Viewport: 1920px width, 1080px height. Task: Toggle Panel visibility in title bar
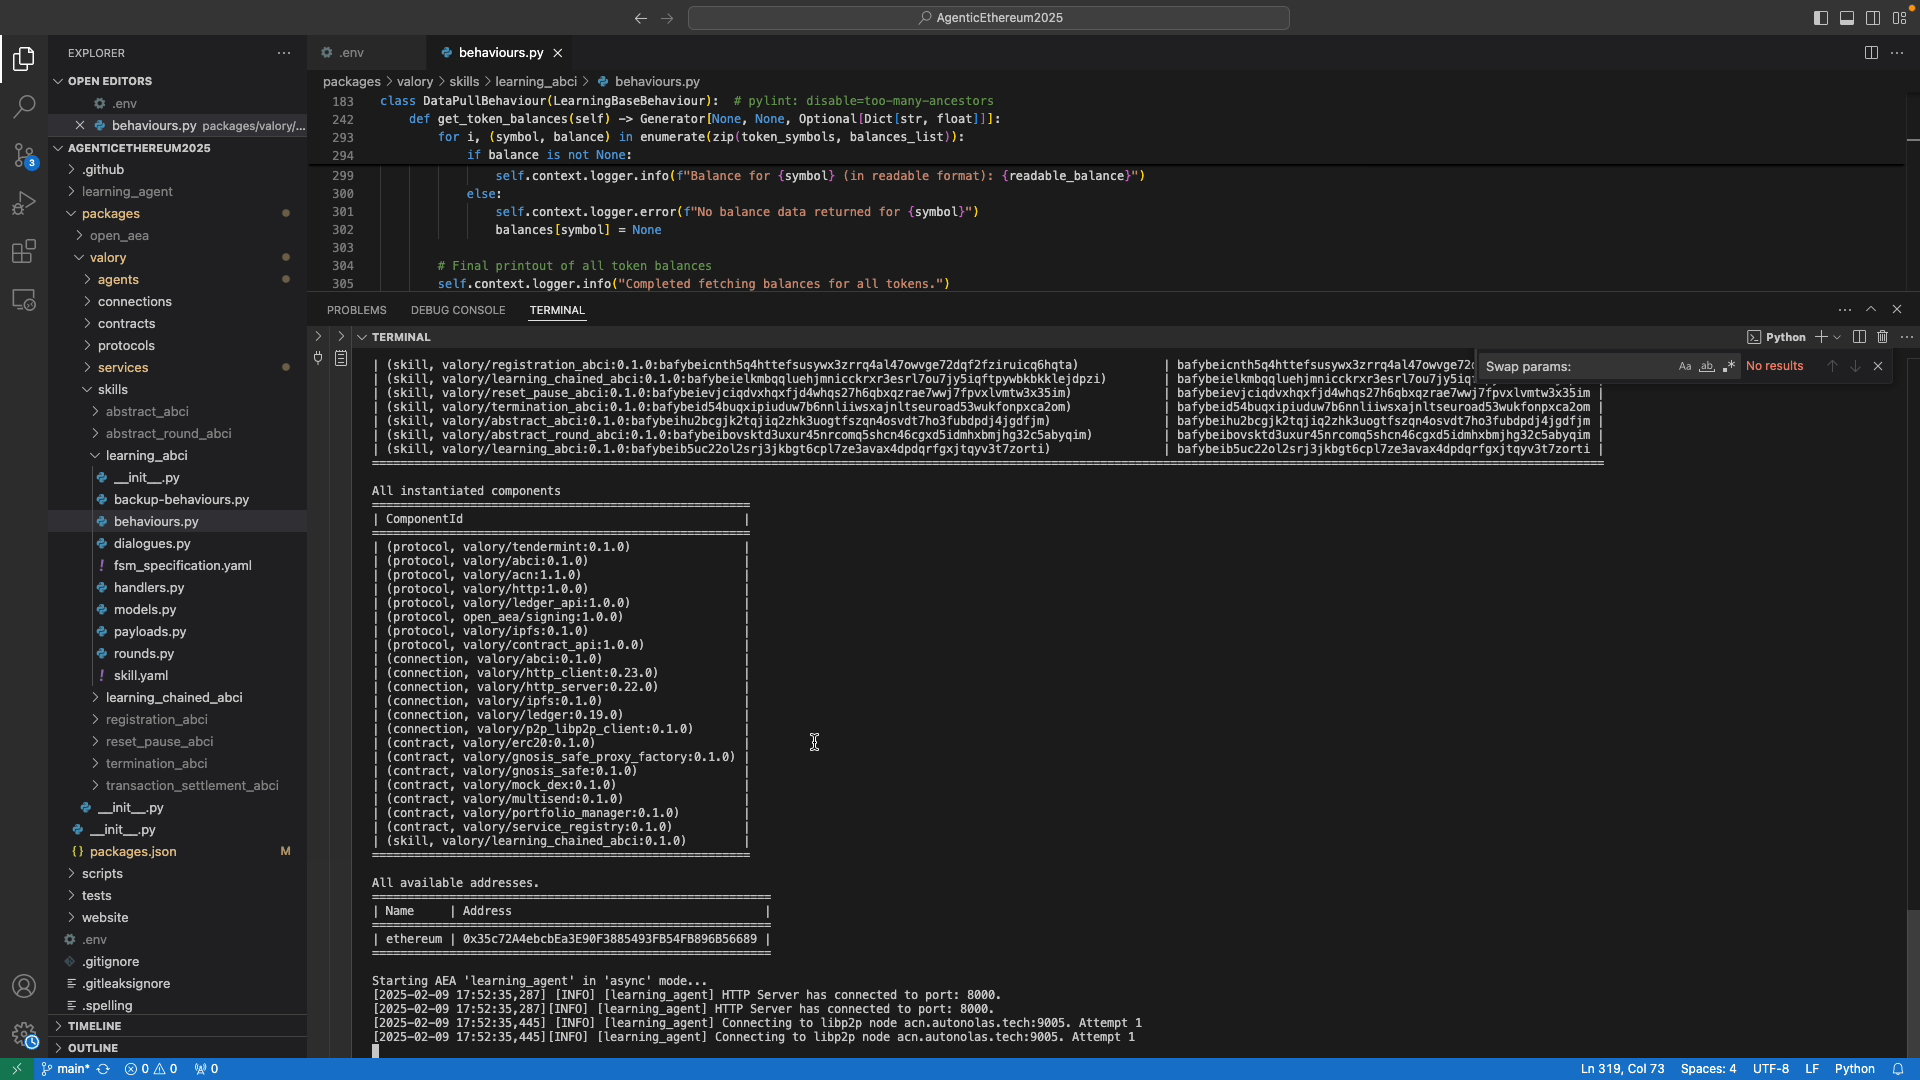1847,18
